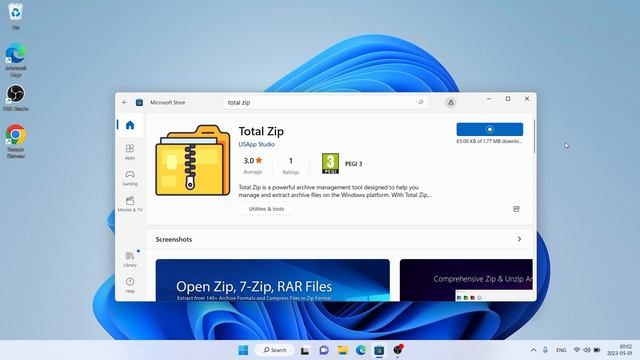Click the volume speaker tray icon
The width and height of the screenshot is (640, 360).
[x=587, y=350]
